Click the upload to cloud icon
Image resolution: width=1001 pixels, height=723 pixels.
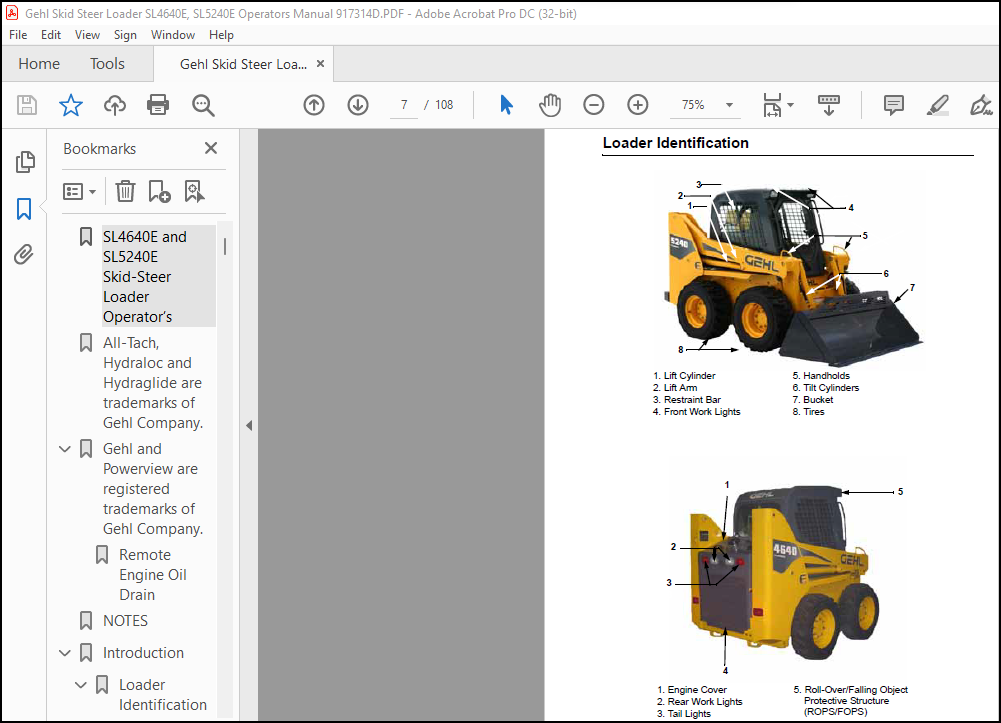click(x=115, y=105)
